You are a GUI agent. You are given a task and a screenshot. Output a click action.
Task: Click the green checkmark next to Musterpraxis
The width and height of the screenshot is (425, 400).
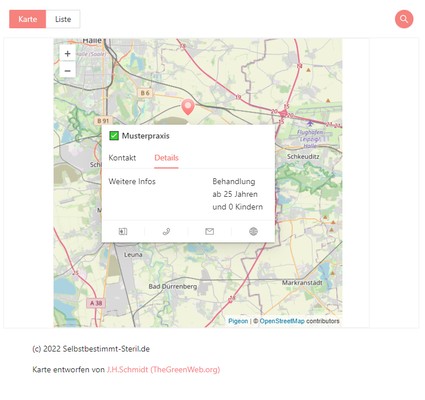coord(114,136)
